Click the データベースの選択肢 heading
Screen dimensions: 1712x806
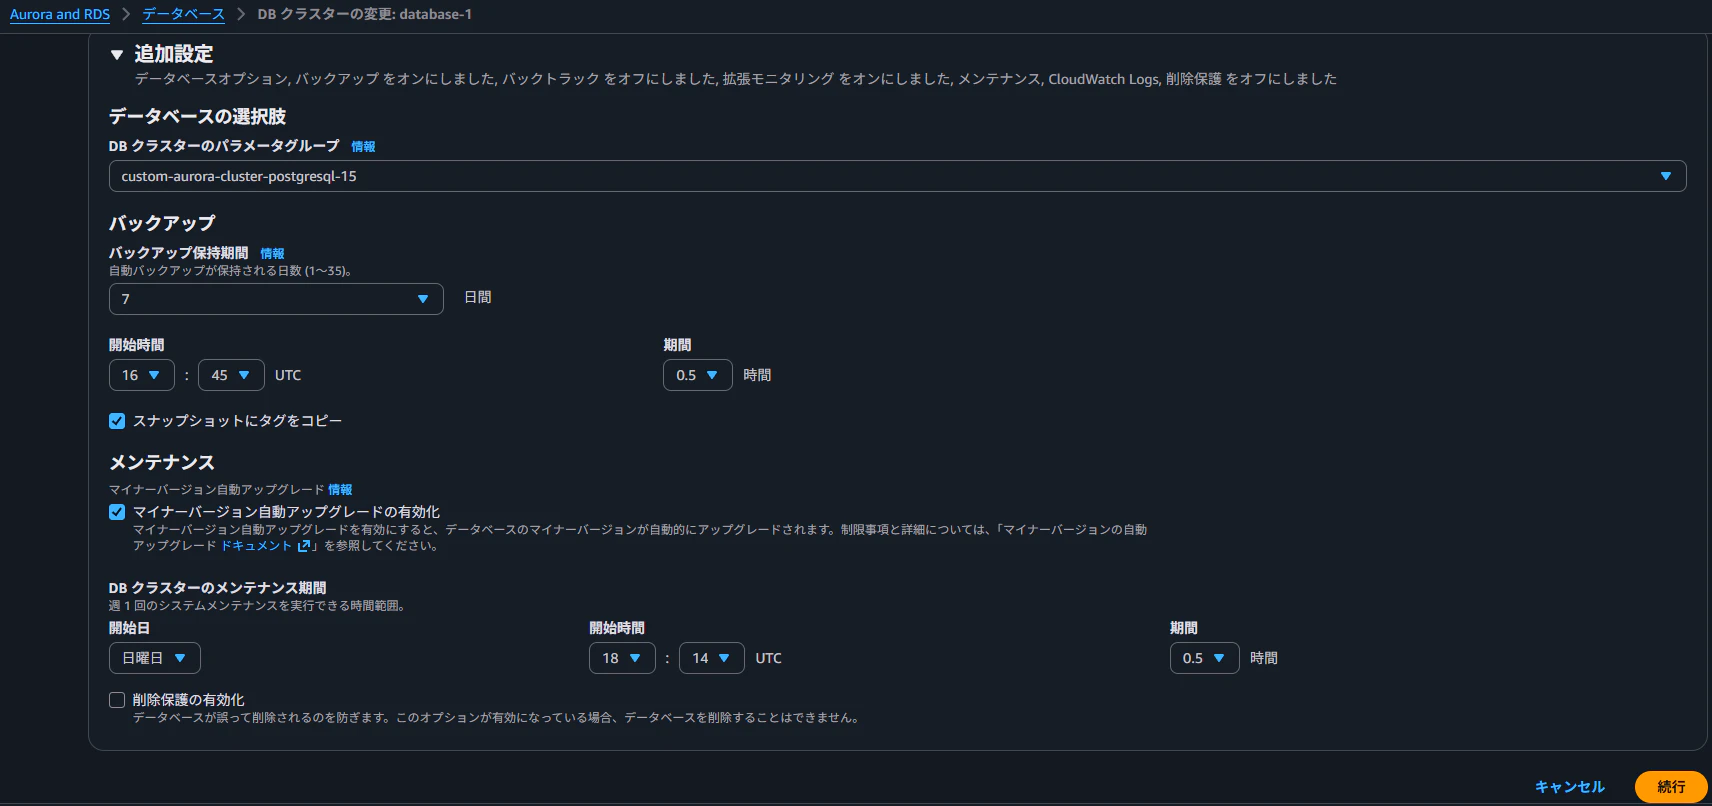198,116
